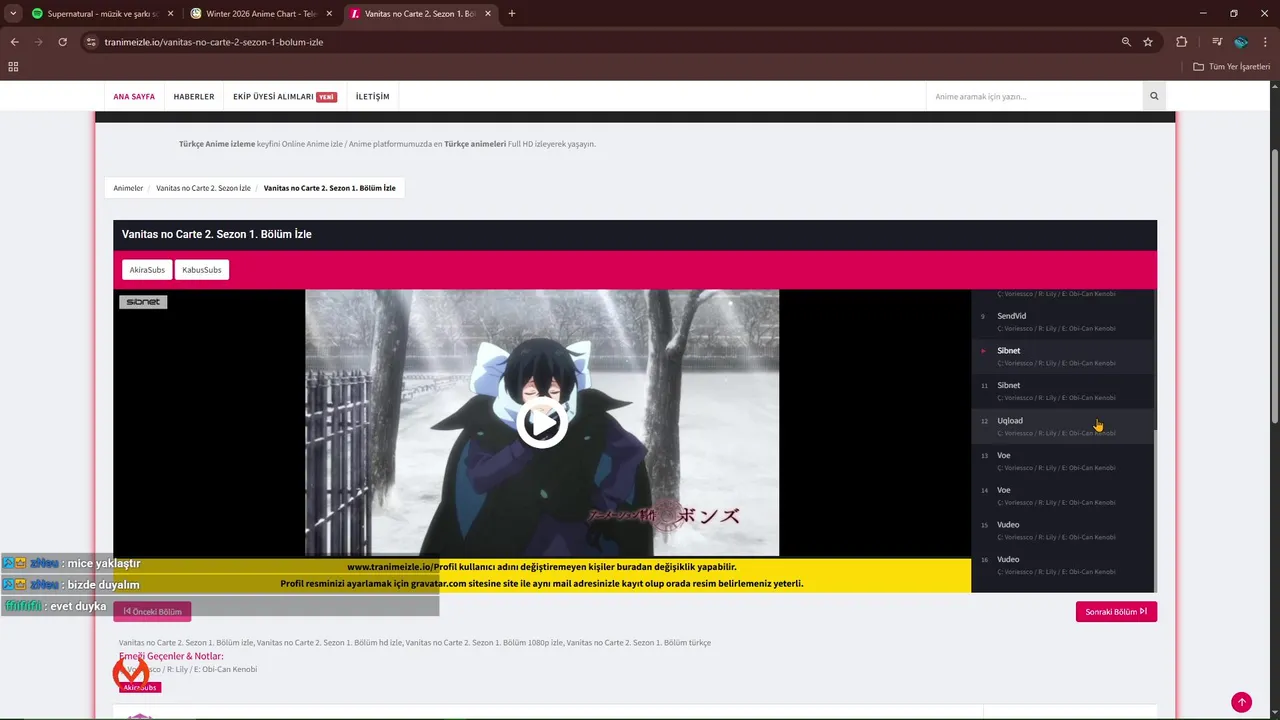Open the browser extensions puzzle icon
The width and height of the screenshot is (1280, 720).
click(1181, 42)
